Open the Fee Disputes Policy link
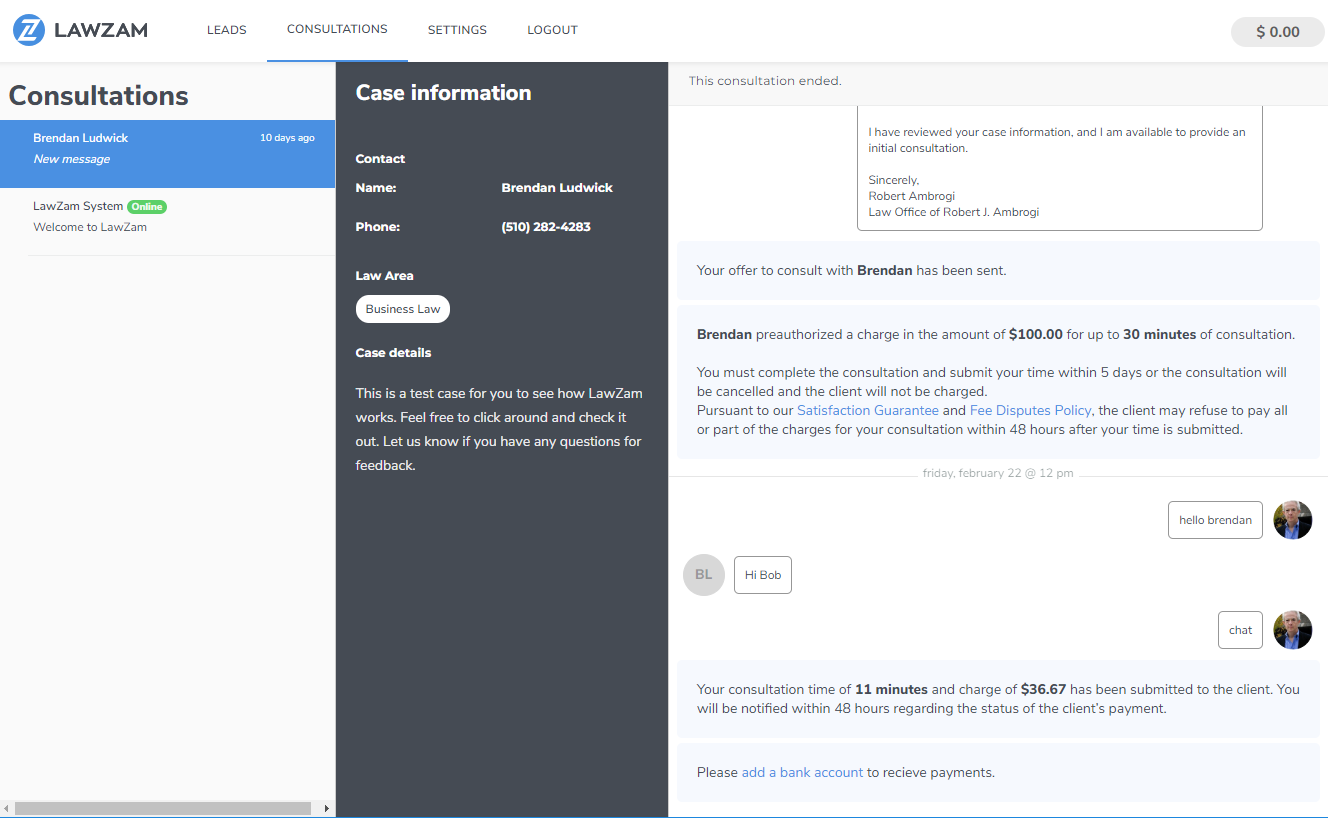Image resolution: width=1328 pixels, height=818 pixels. [1030, 410]
